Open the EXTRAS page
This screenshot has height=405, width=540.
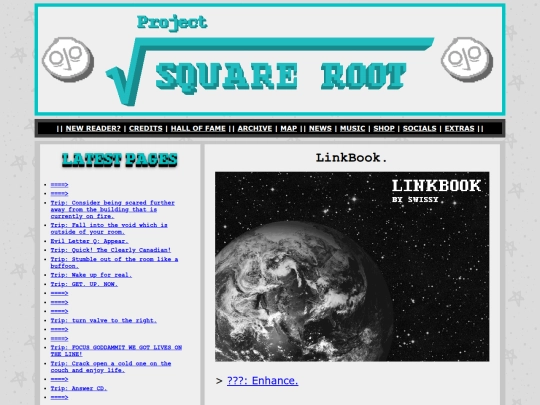coord(459,128)
